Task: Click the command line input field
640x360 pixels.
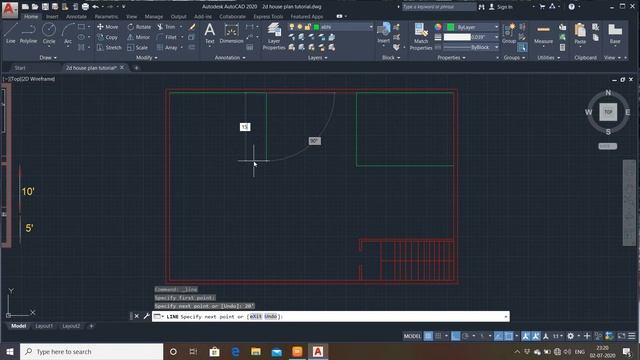Action: click(x=331, y=316)
